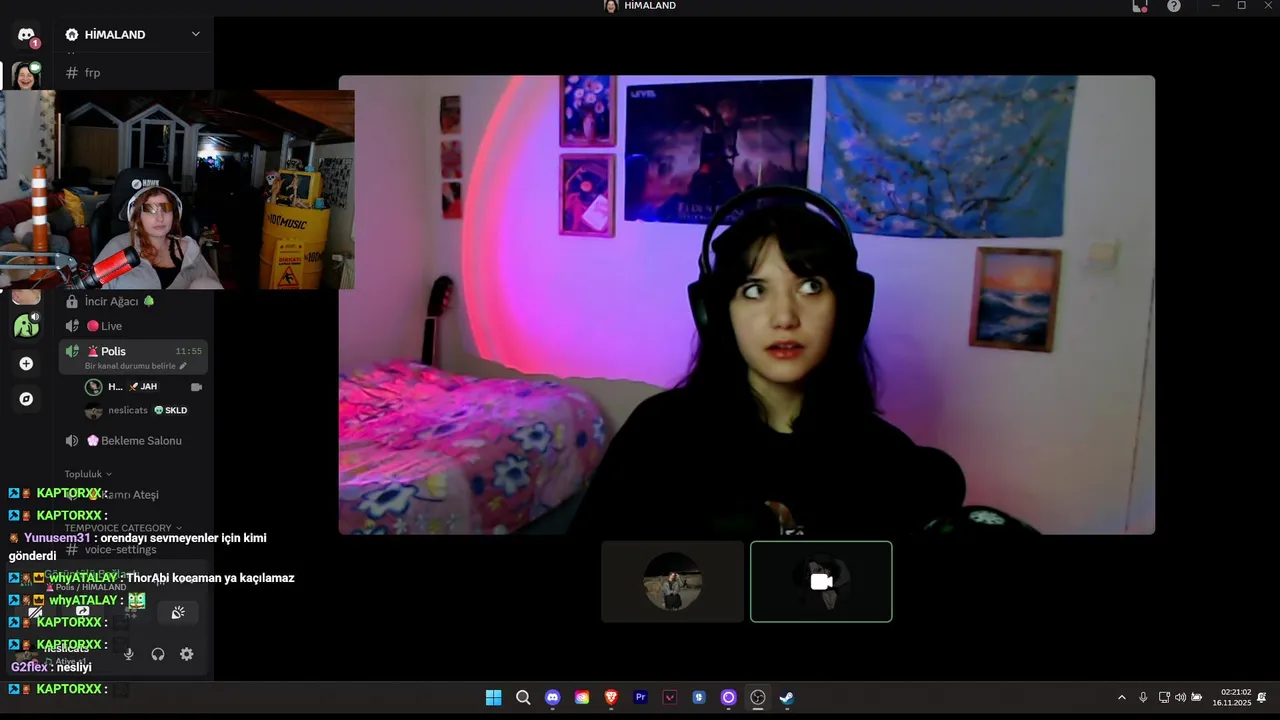Open the Brave browser taskbar icon
Screen dimensions: 1280x720
611,698
